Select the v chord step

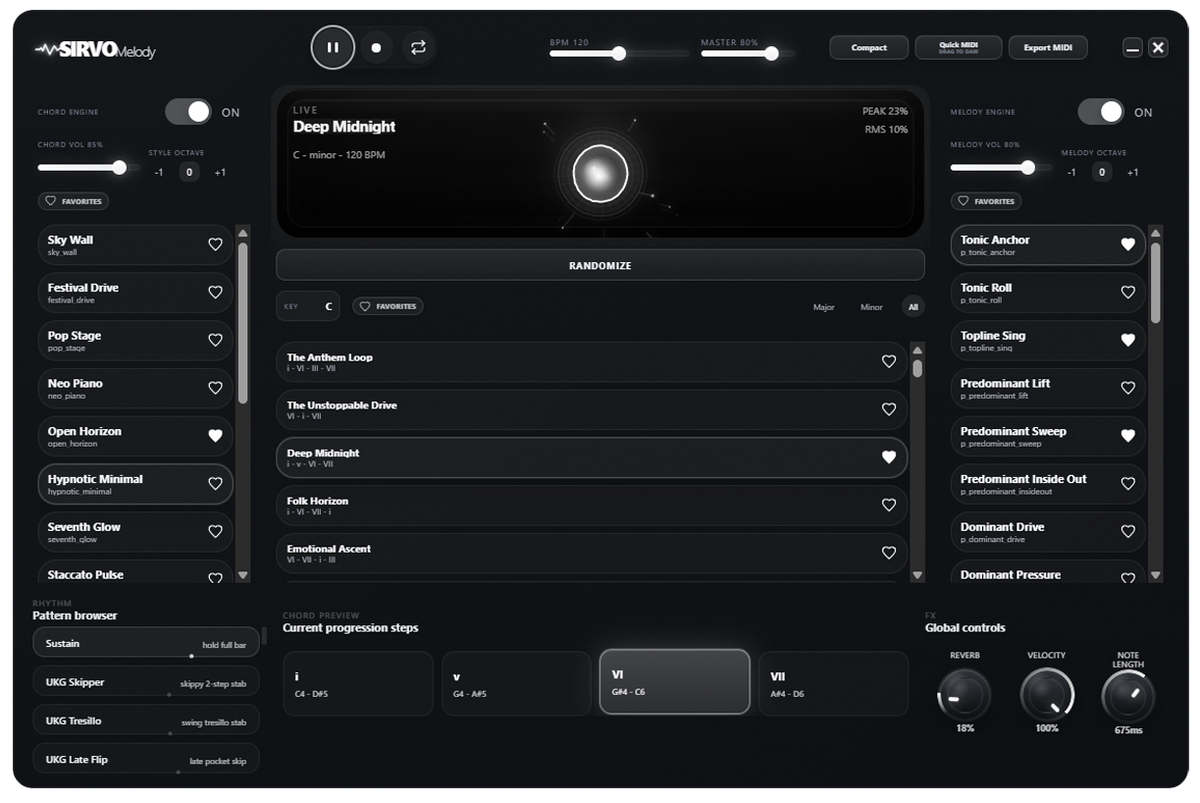[516, 684]
